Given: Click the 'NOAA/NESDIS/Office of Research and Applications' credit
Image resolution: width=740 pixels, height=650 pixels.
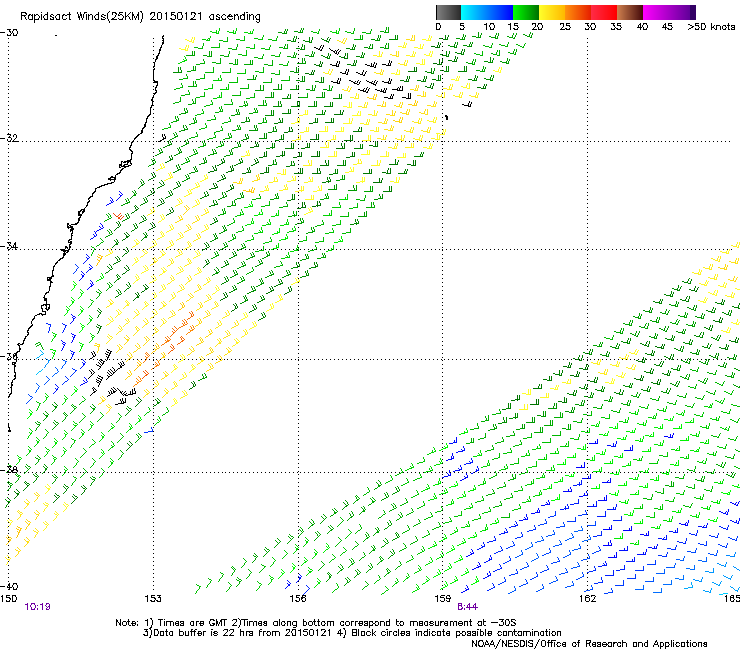Looking at the screenshot, I should pos(589,644).
